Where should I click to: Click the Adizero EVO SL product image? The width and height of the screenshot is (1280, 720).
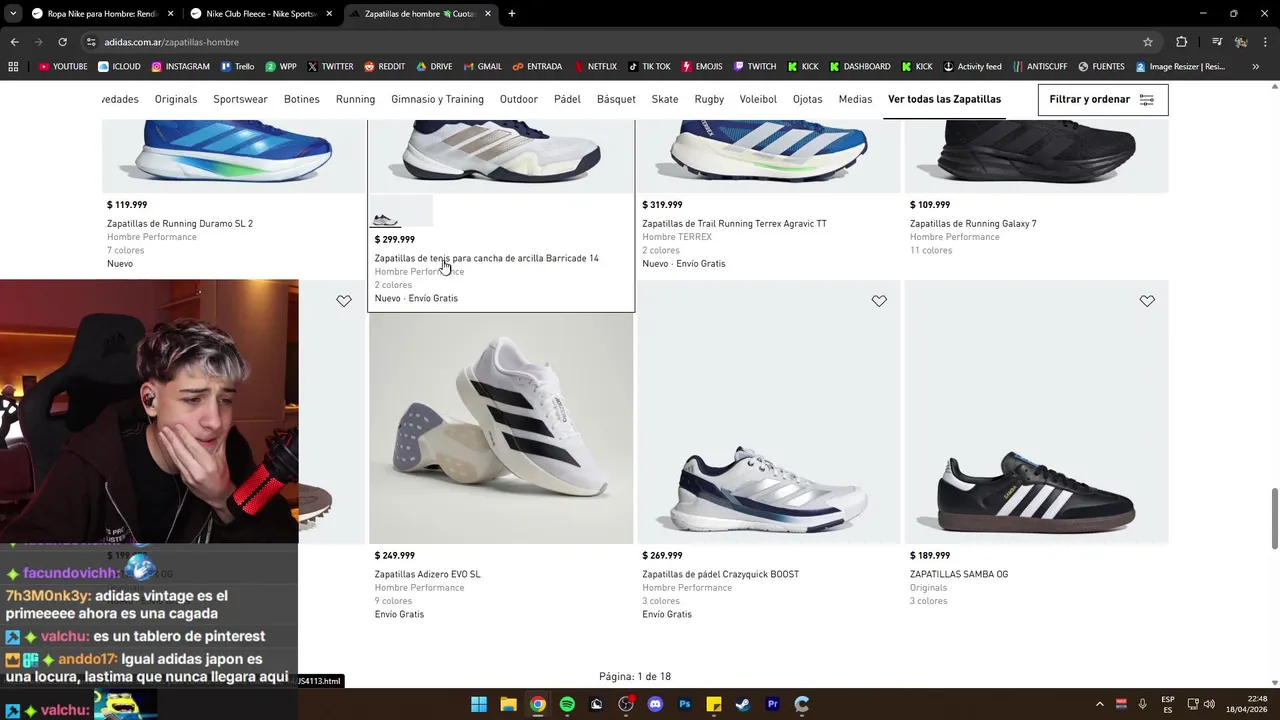click(x=501, y=428)
